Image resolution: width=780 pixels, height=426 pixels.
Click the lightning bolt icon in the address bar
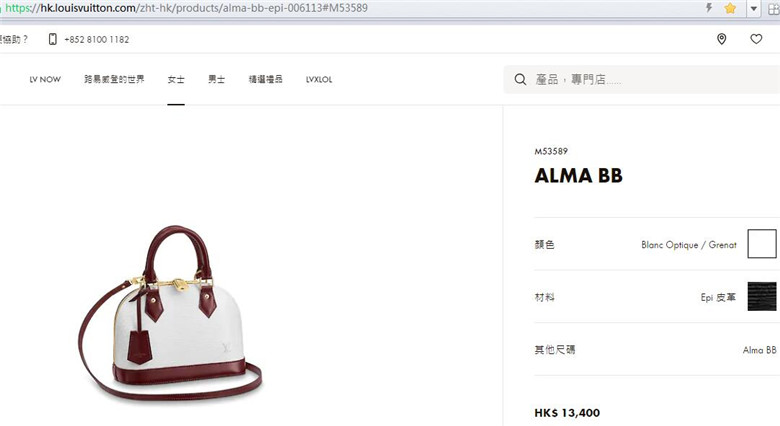(x=709, y=7)
